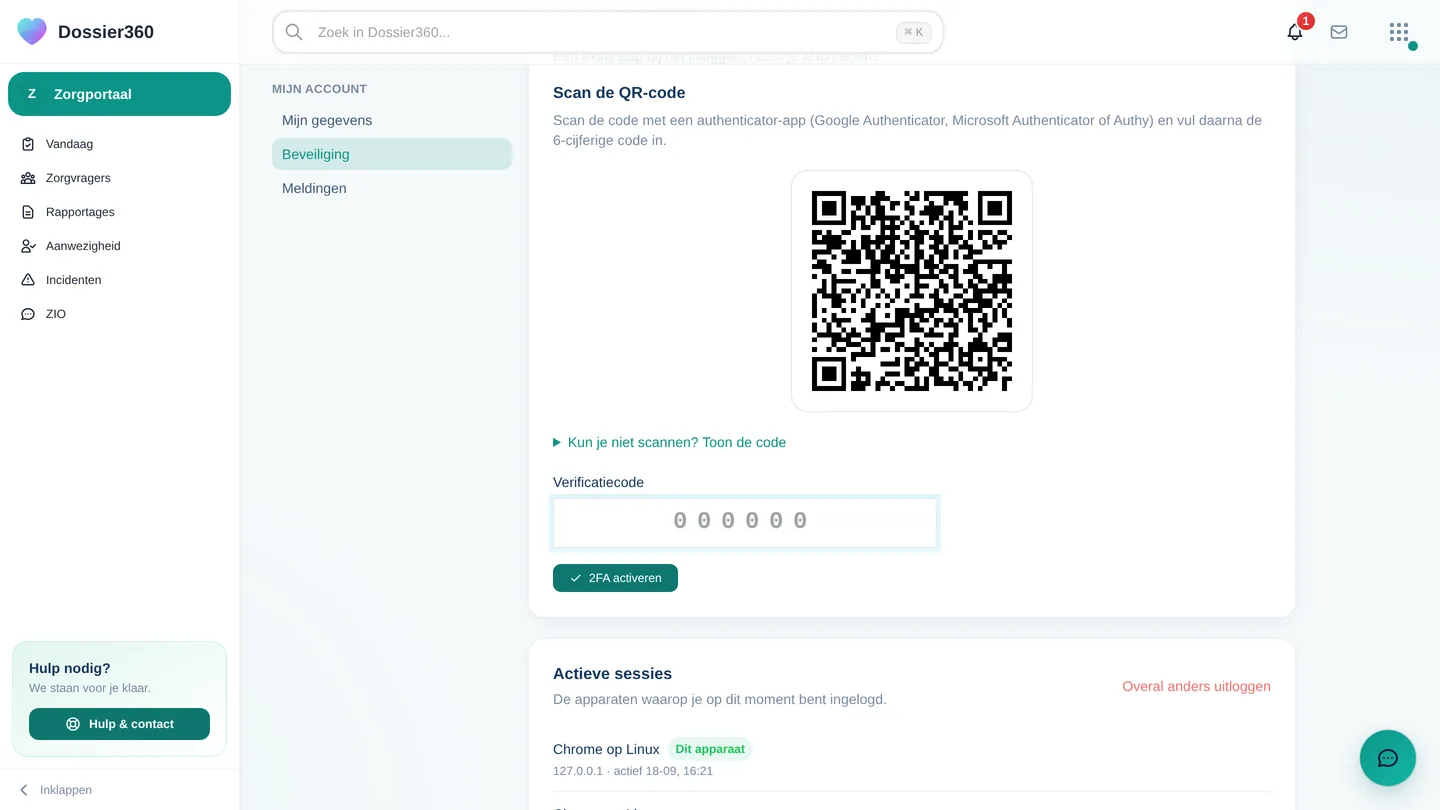Open Zorgvragers in the sidebar
Viewport: 1440px width, 810px height.
[119, 178]
